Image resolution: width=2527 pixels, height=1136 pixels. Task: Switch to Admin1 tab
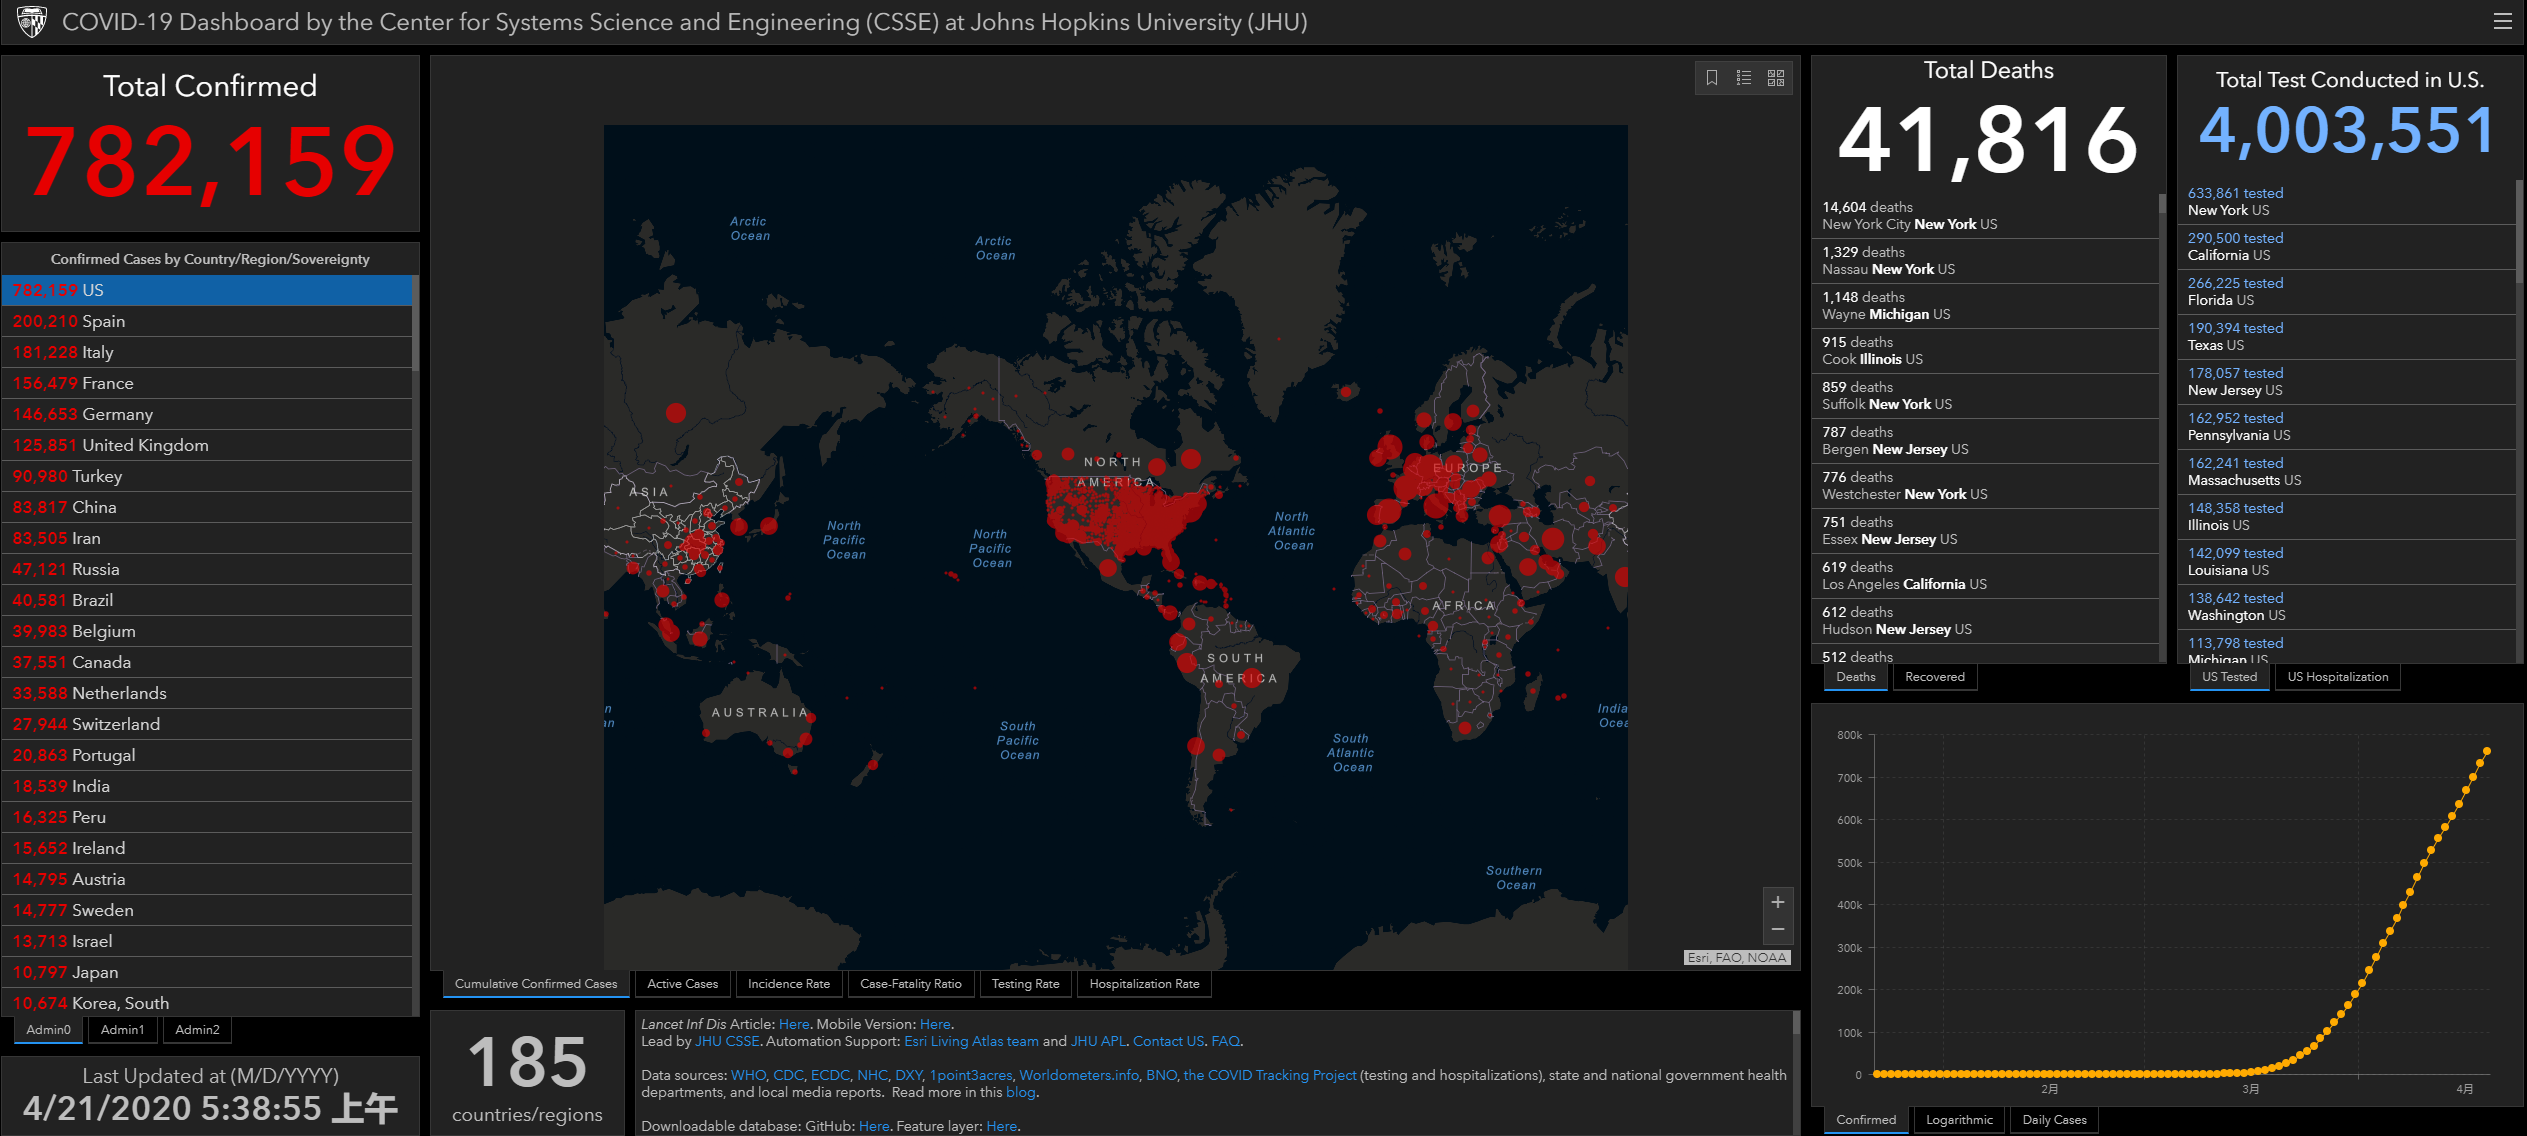click(x=122, y=1030)
